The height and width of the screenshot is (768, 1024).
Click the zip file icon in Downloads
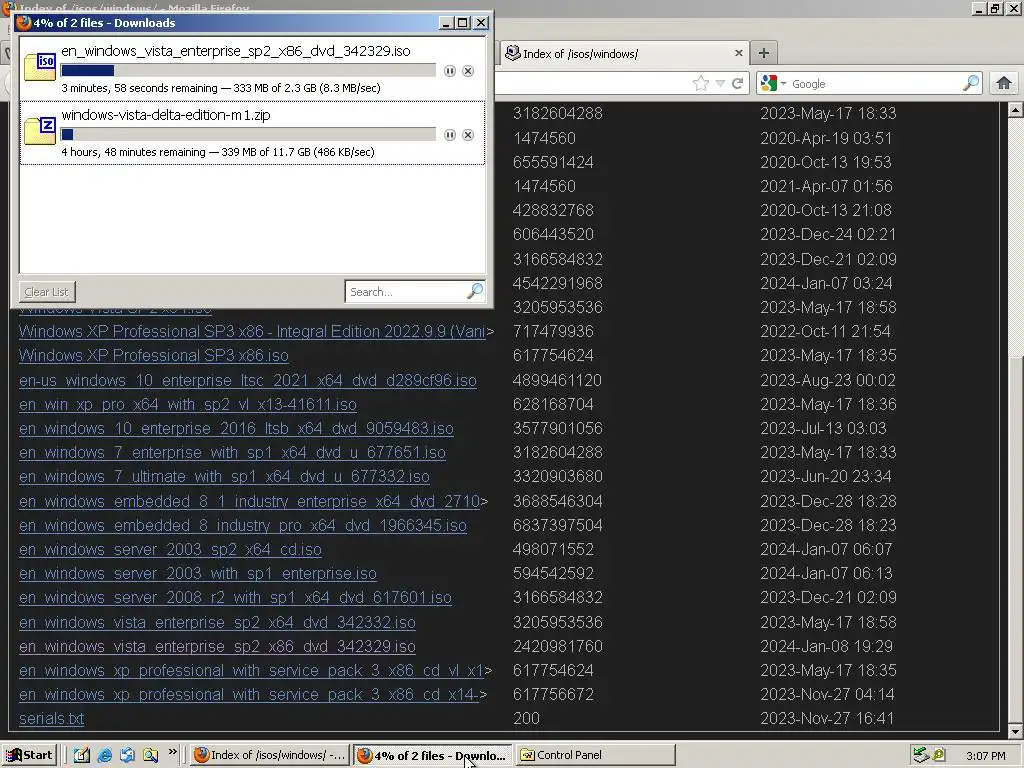click(x=40, y=131)
